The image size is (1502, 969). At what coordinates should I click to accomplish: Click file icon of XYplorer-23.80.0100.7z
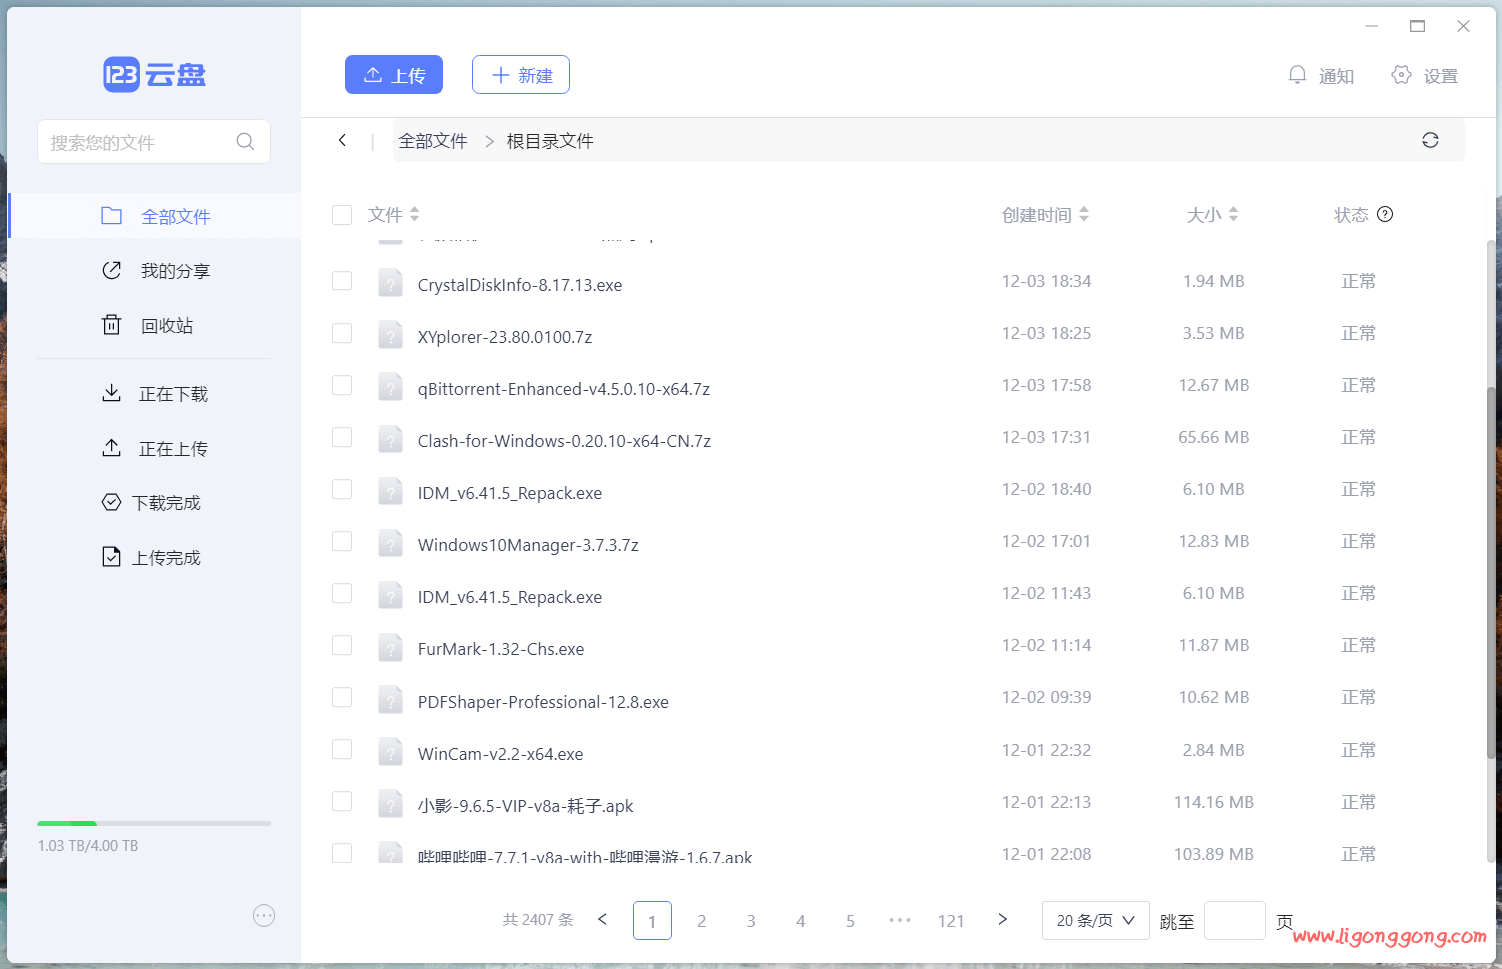(x=390, y=336)
